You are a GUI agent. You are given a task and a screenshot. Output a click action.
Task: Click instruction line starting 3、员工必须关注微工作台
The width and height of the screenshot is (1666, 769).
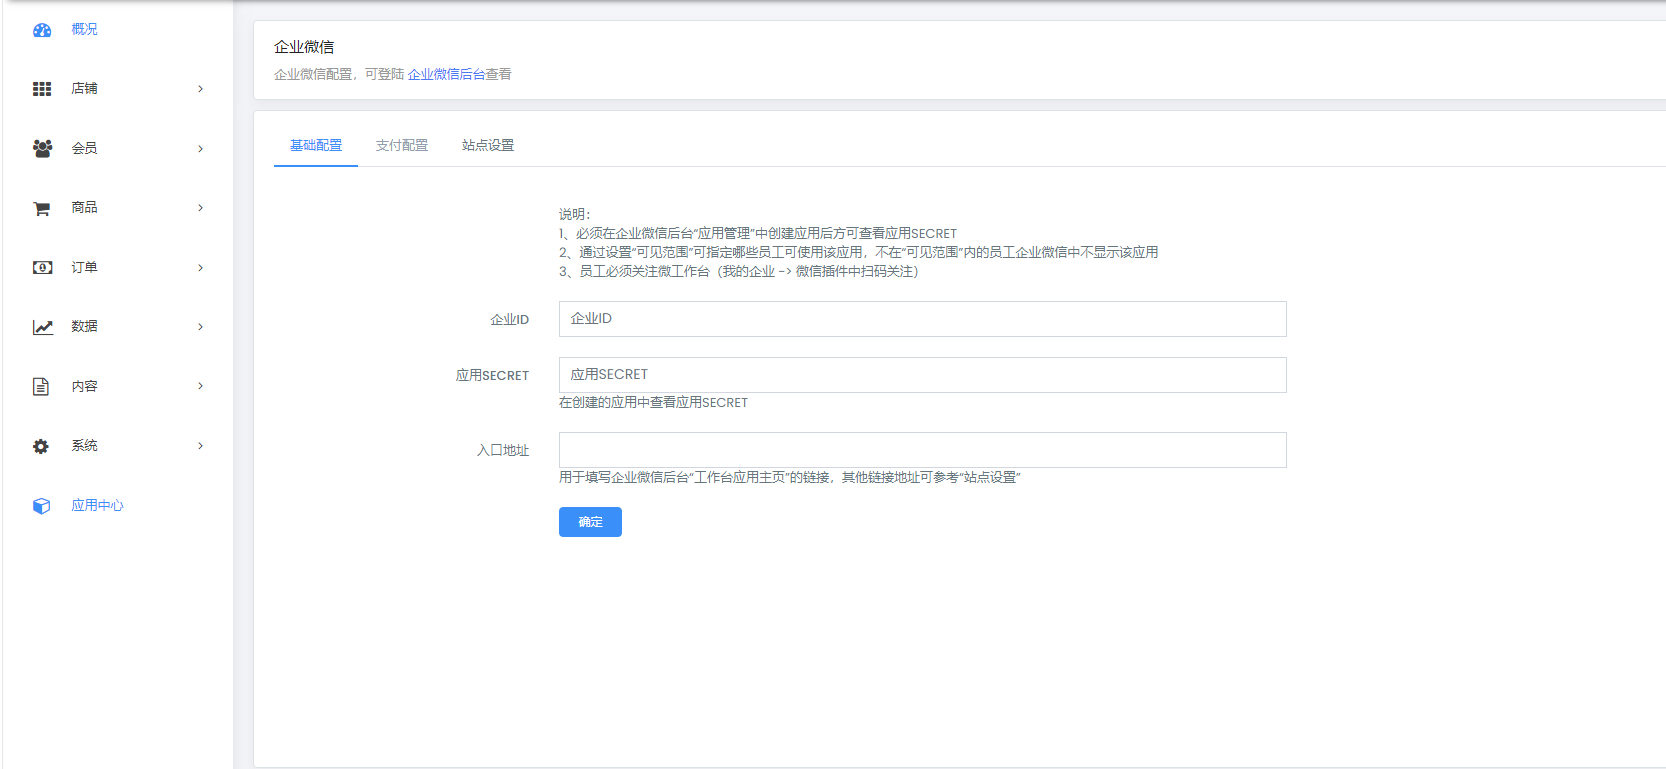tap(738, 271)
